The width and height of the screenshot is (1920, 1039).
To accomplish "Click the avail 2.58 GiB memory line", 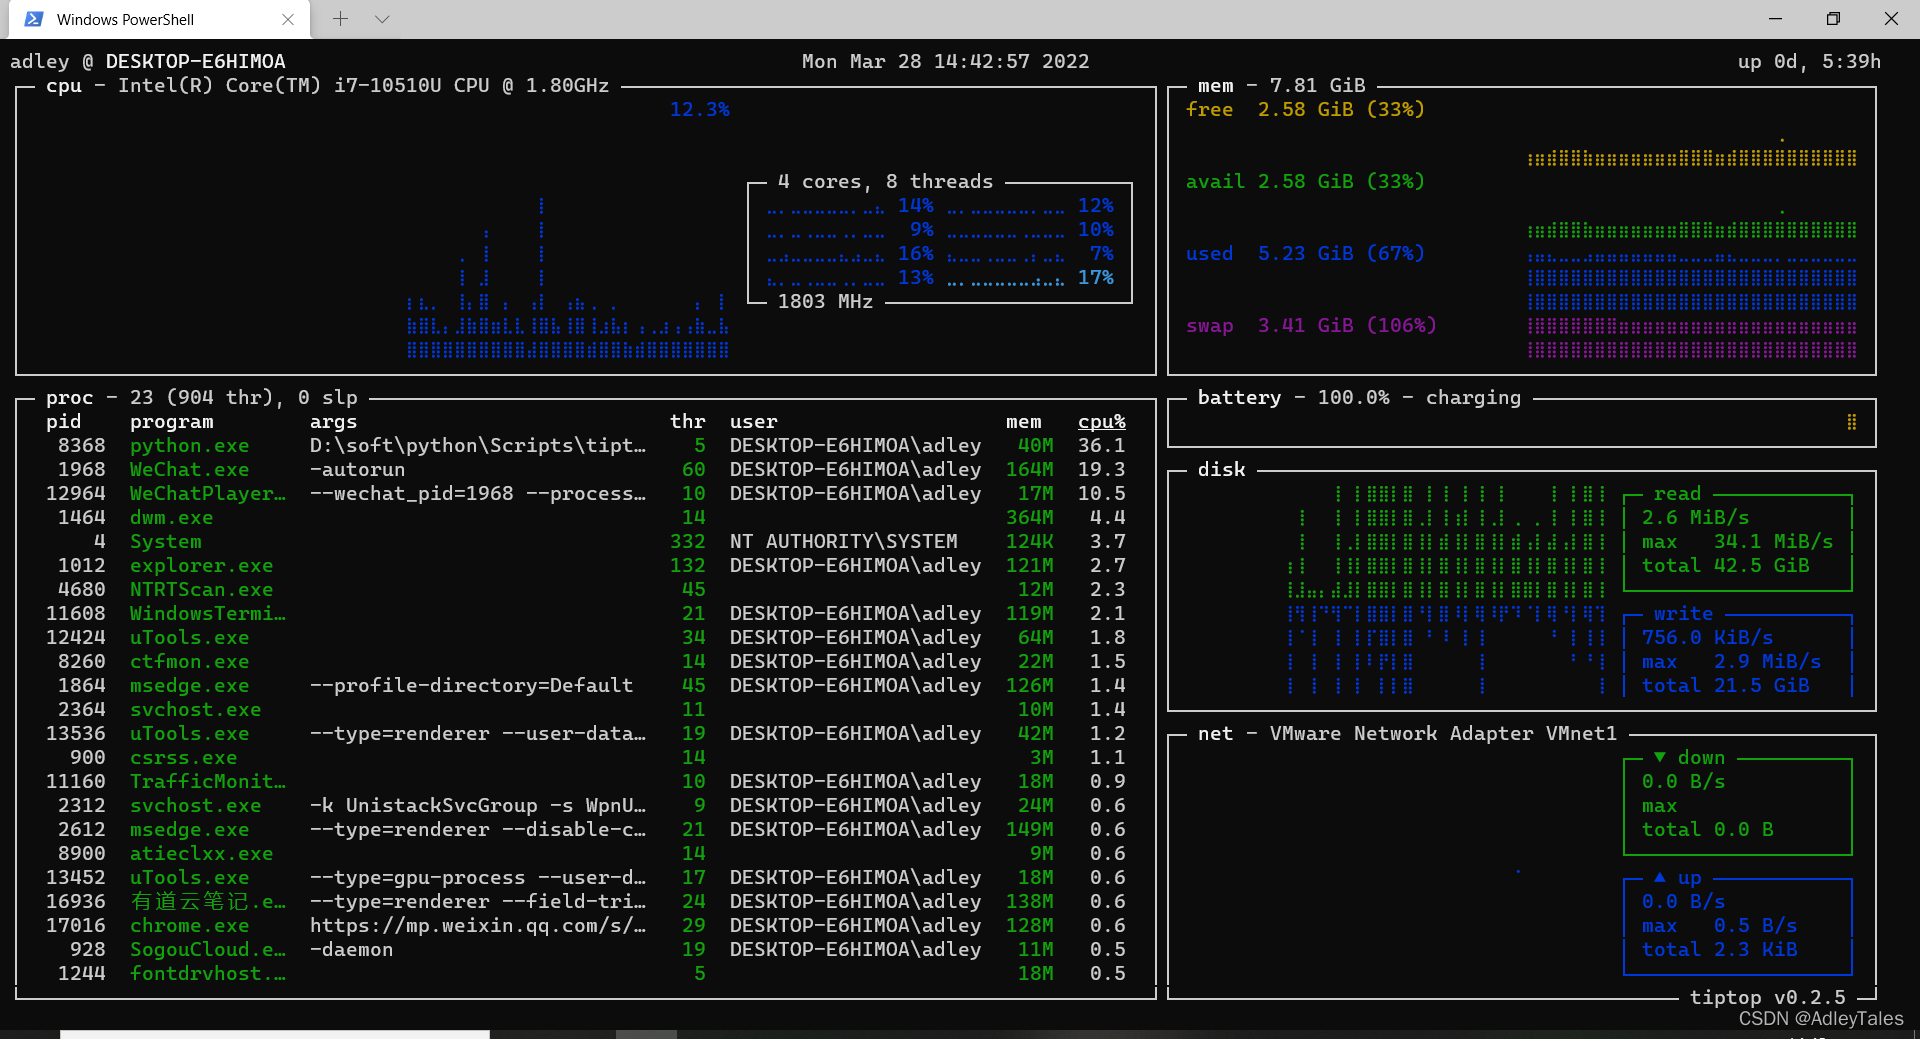I will tap(1306, 182).
